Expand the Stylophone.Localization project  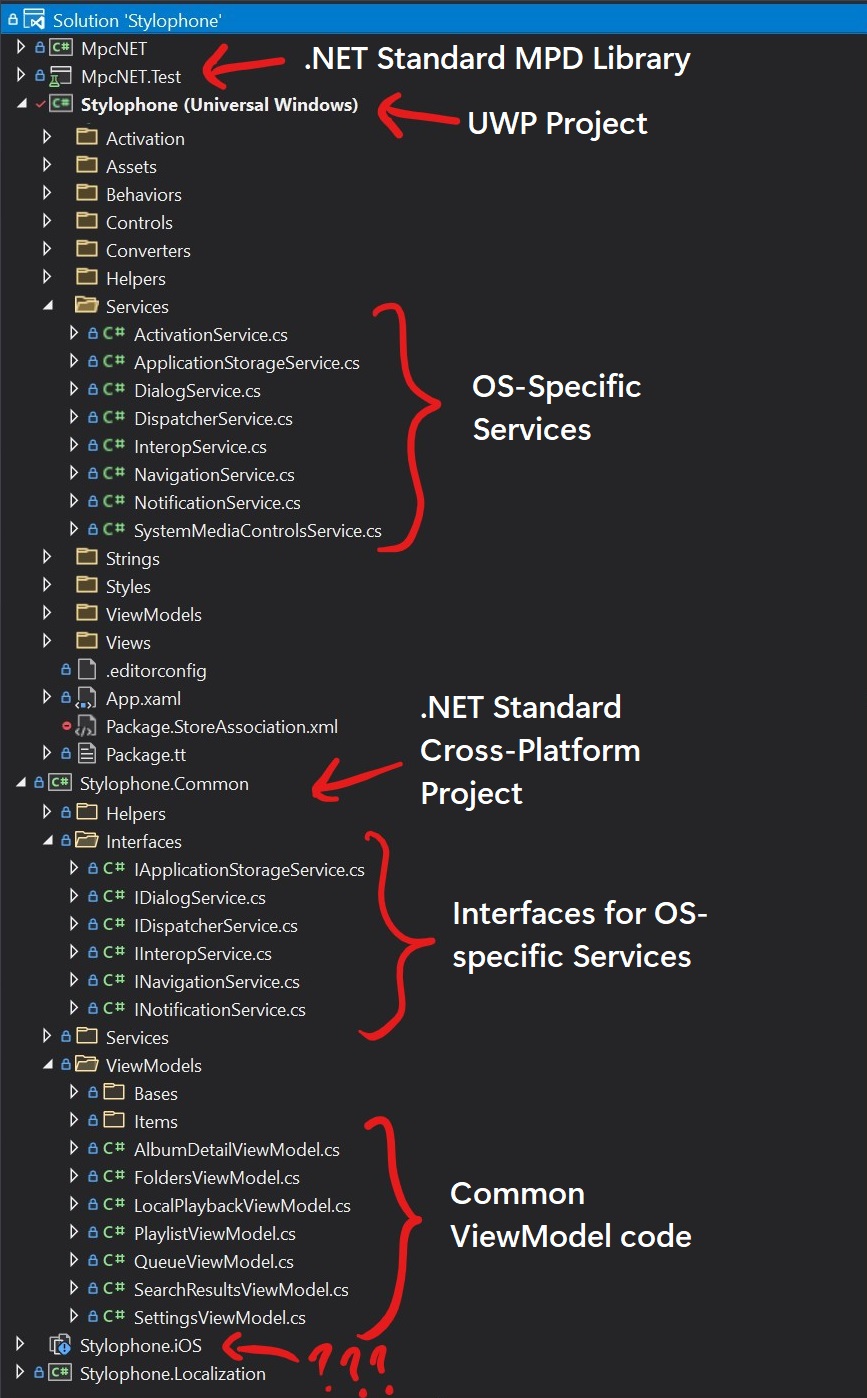[21, 1373]
